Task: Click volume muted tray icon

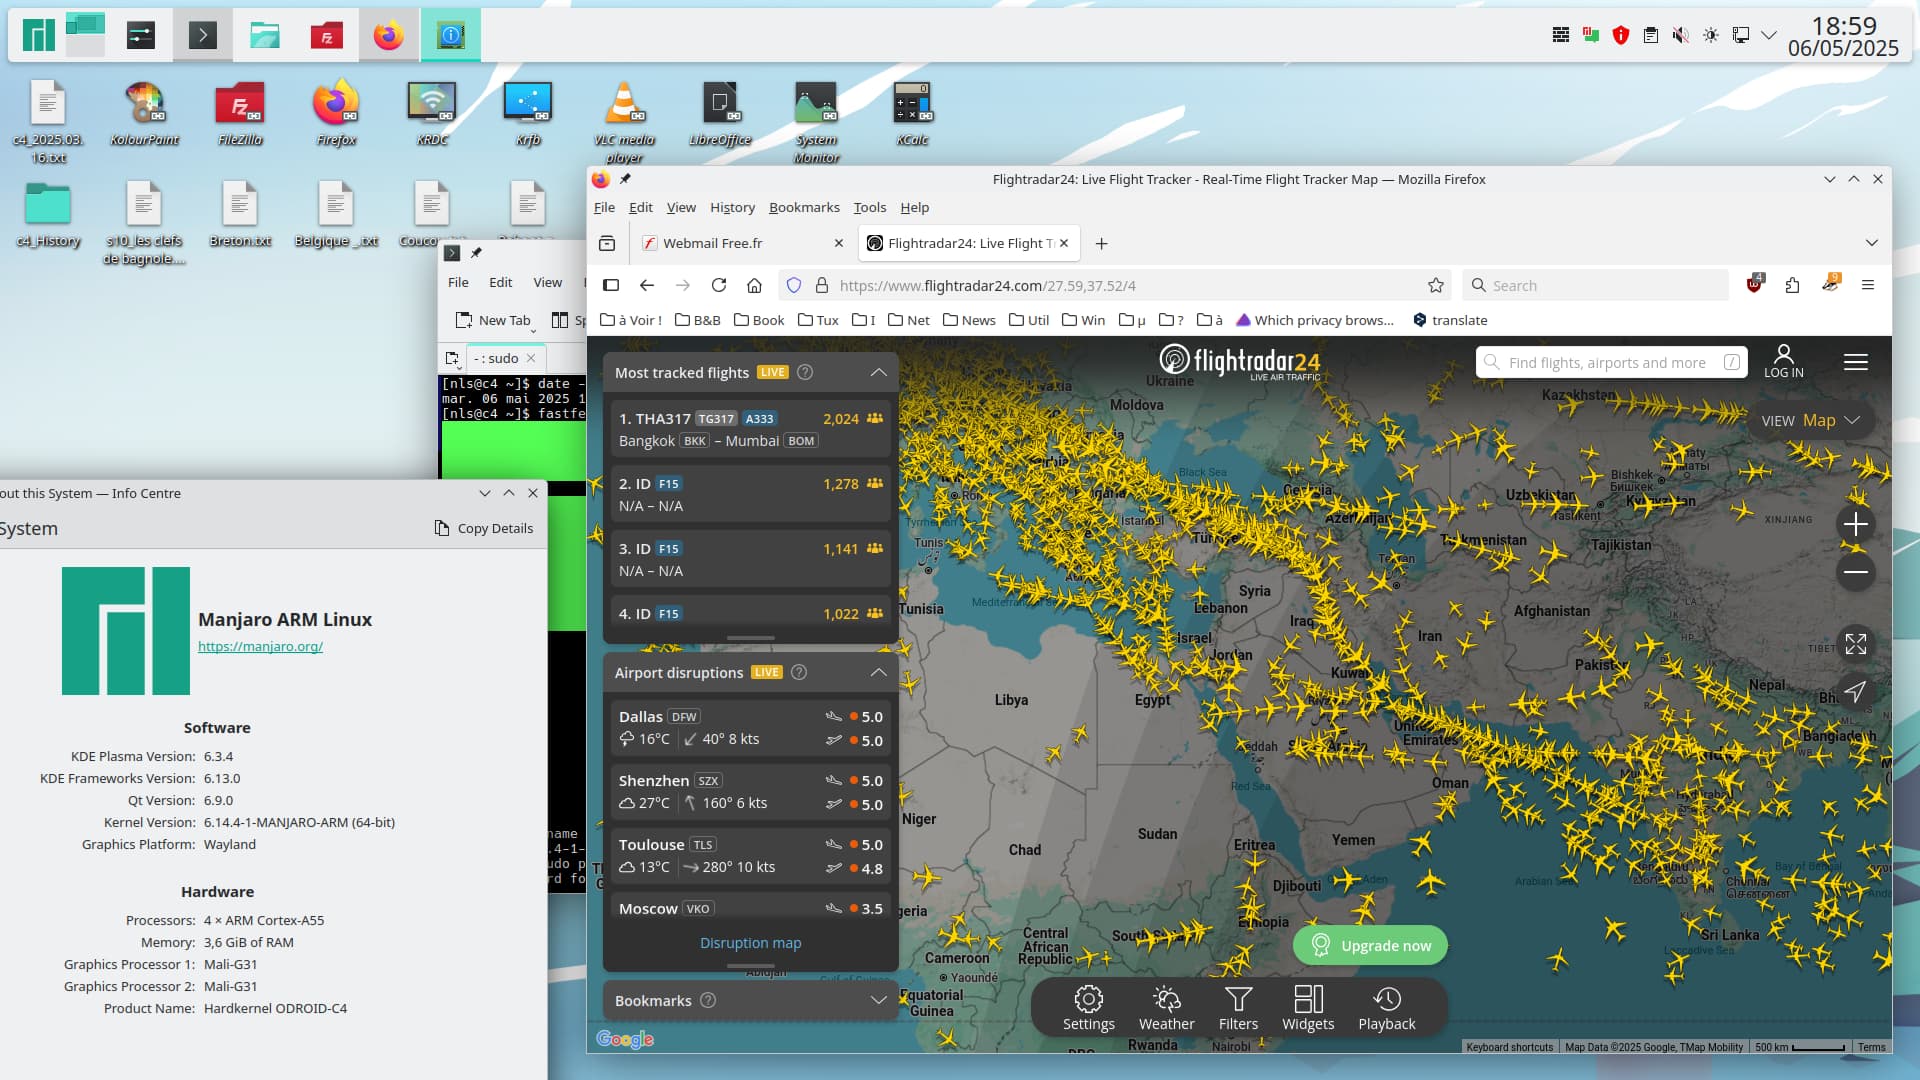Action: [1681, 35]
